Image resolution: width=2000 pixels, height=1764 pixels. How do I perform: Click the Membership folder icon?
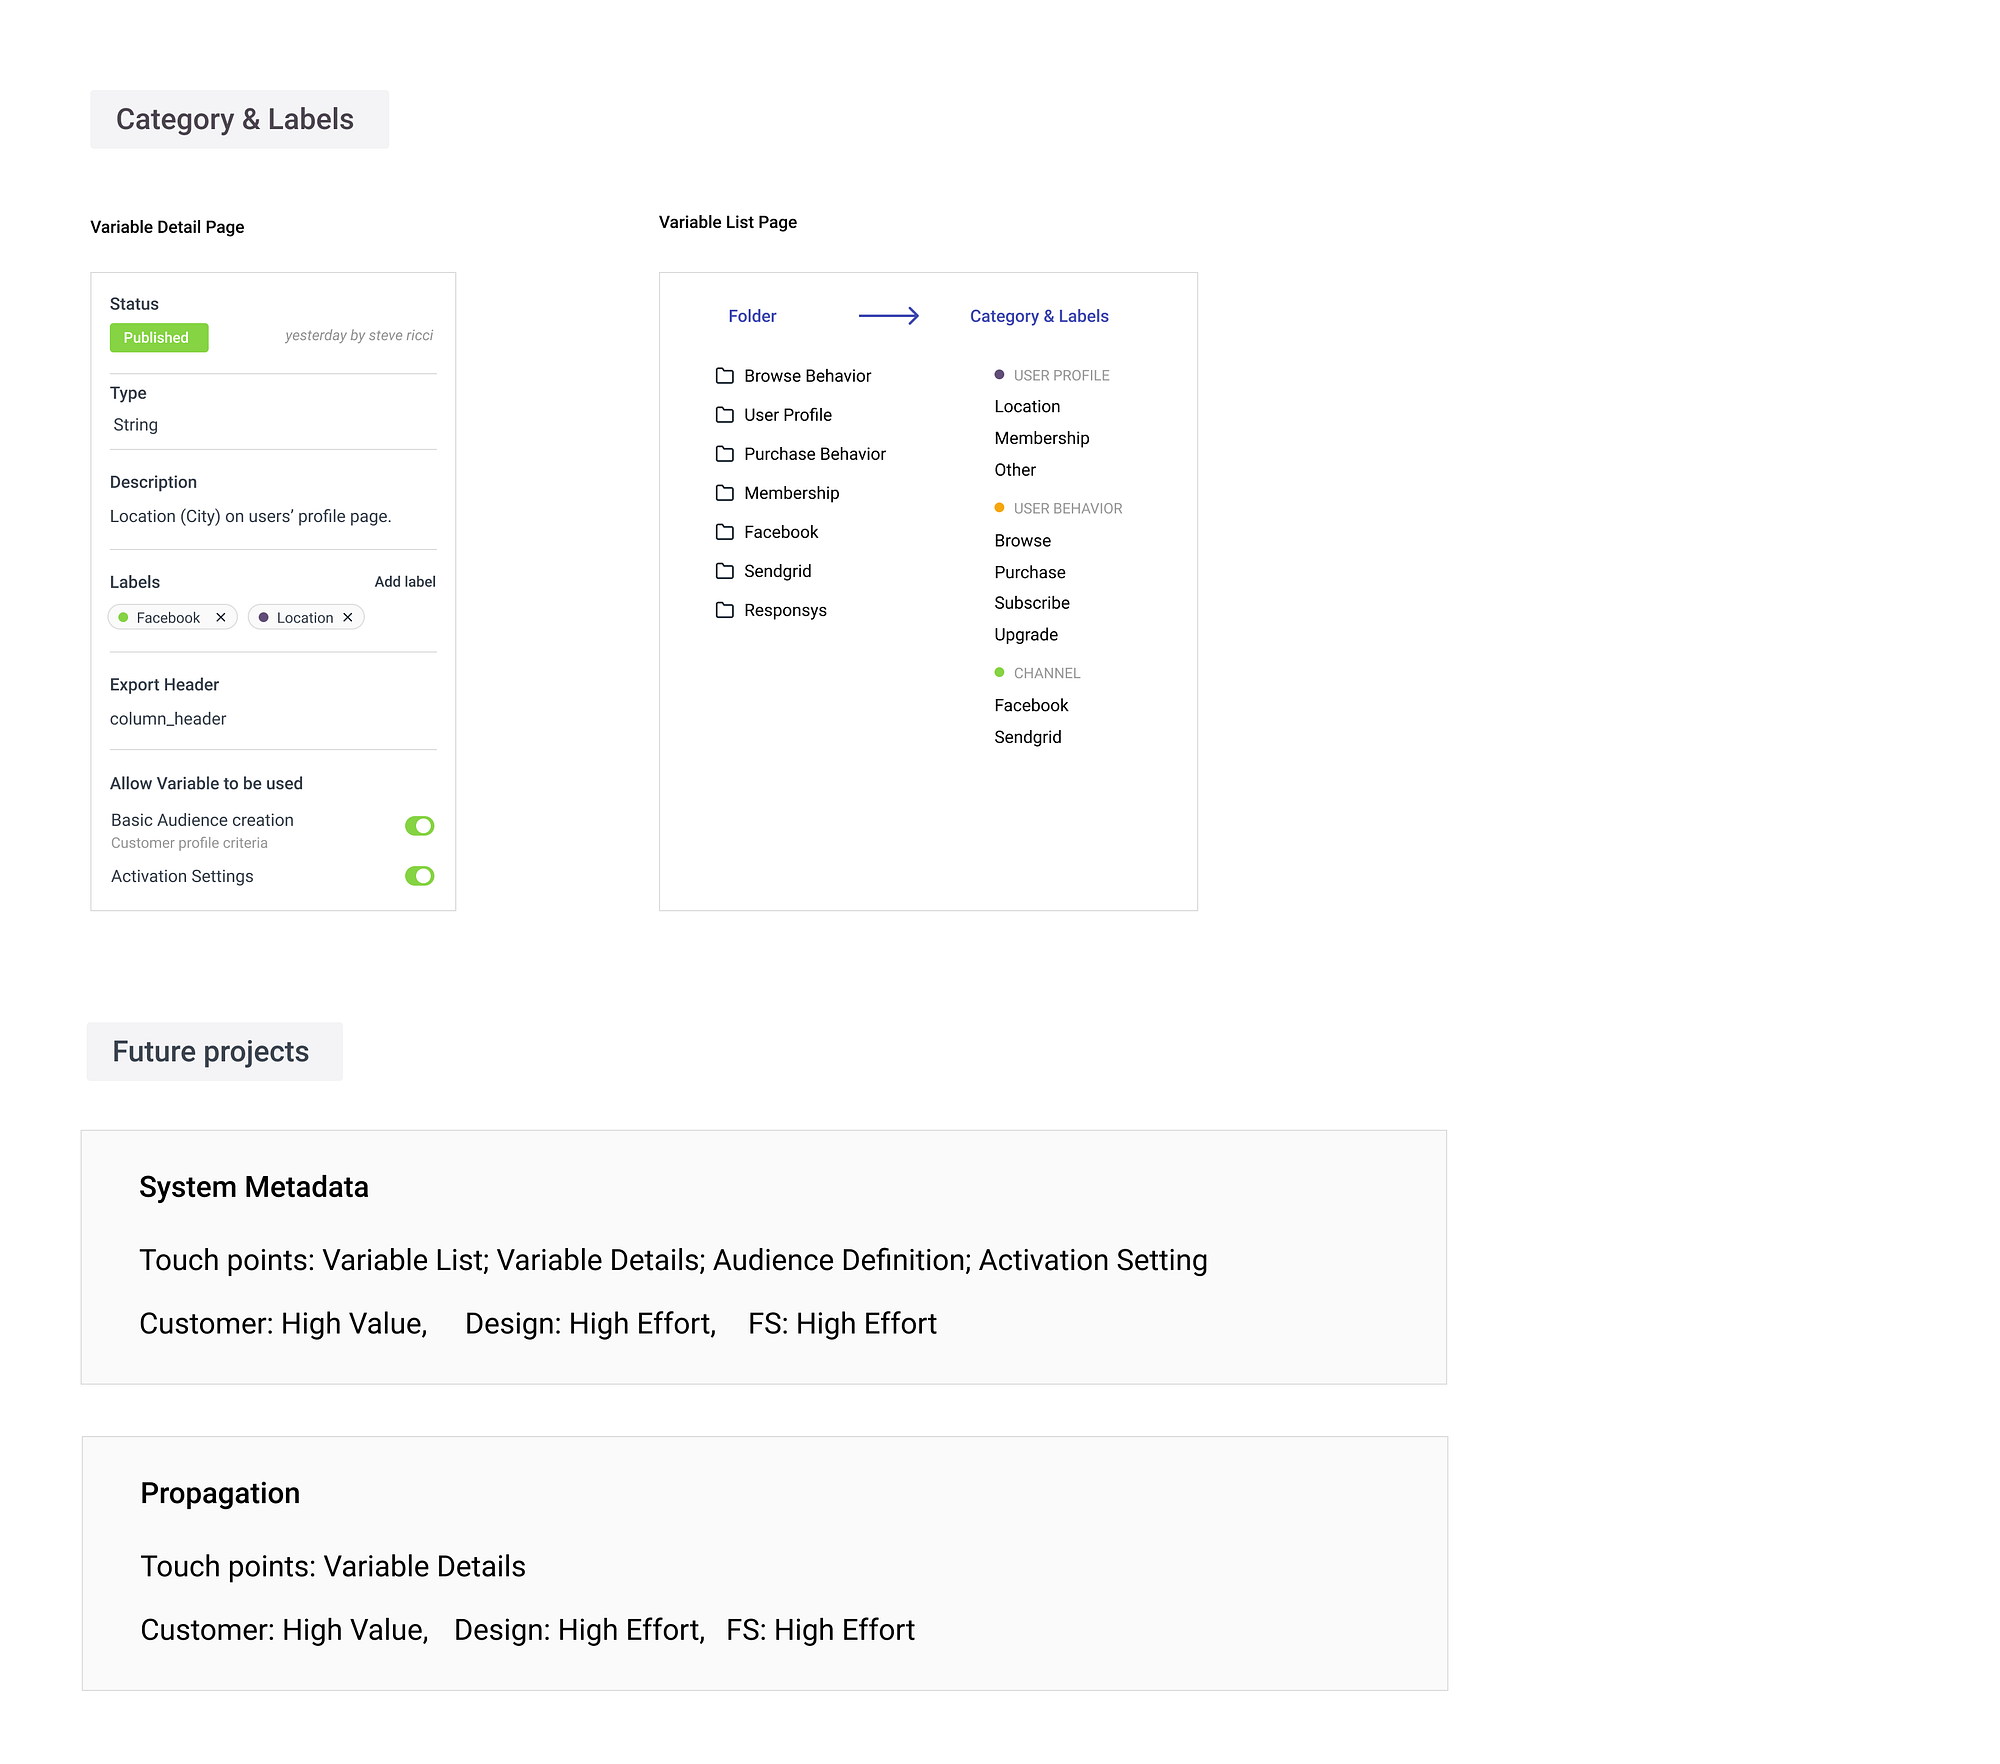tap(725, 493)
